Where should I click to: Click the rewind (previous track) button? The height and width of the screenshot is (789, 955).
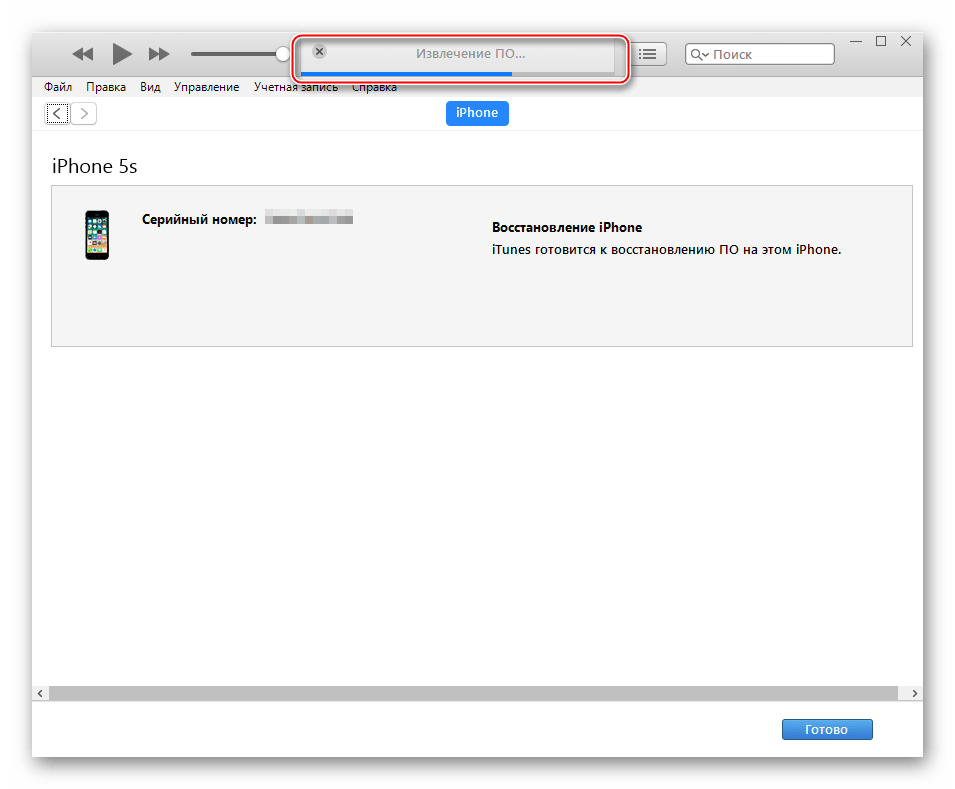pos(83,54)
